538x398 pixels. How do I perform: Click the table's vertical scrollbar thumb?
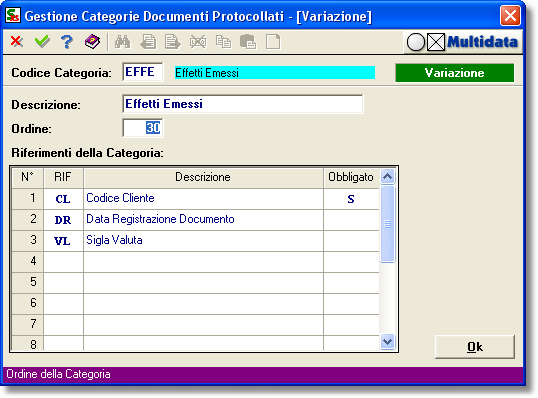point(387,224)
